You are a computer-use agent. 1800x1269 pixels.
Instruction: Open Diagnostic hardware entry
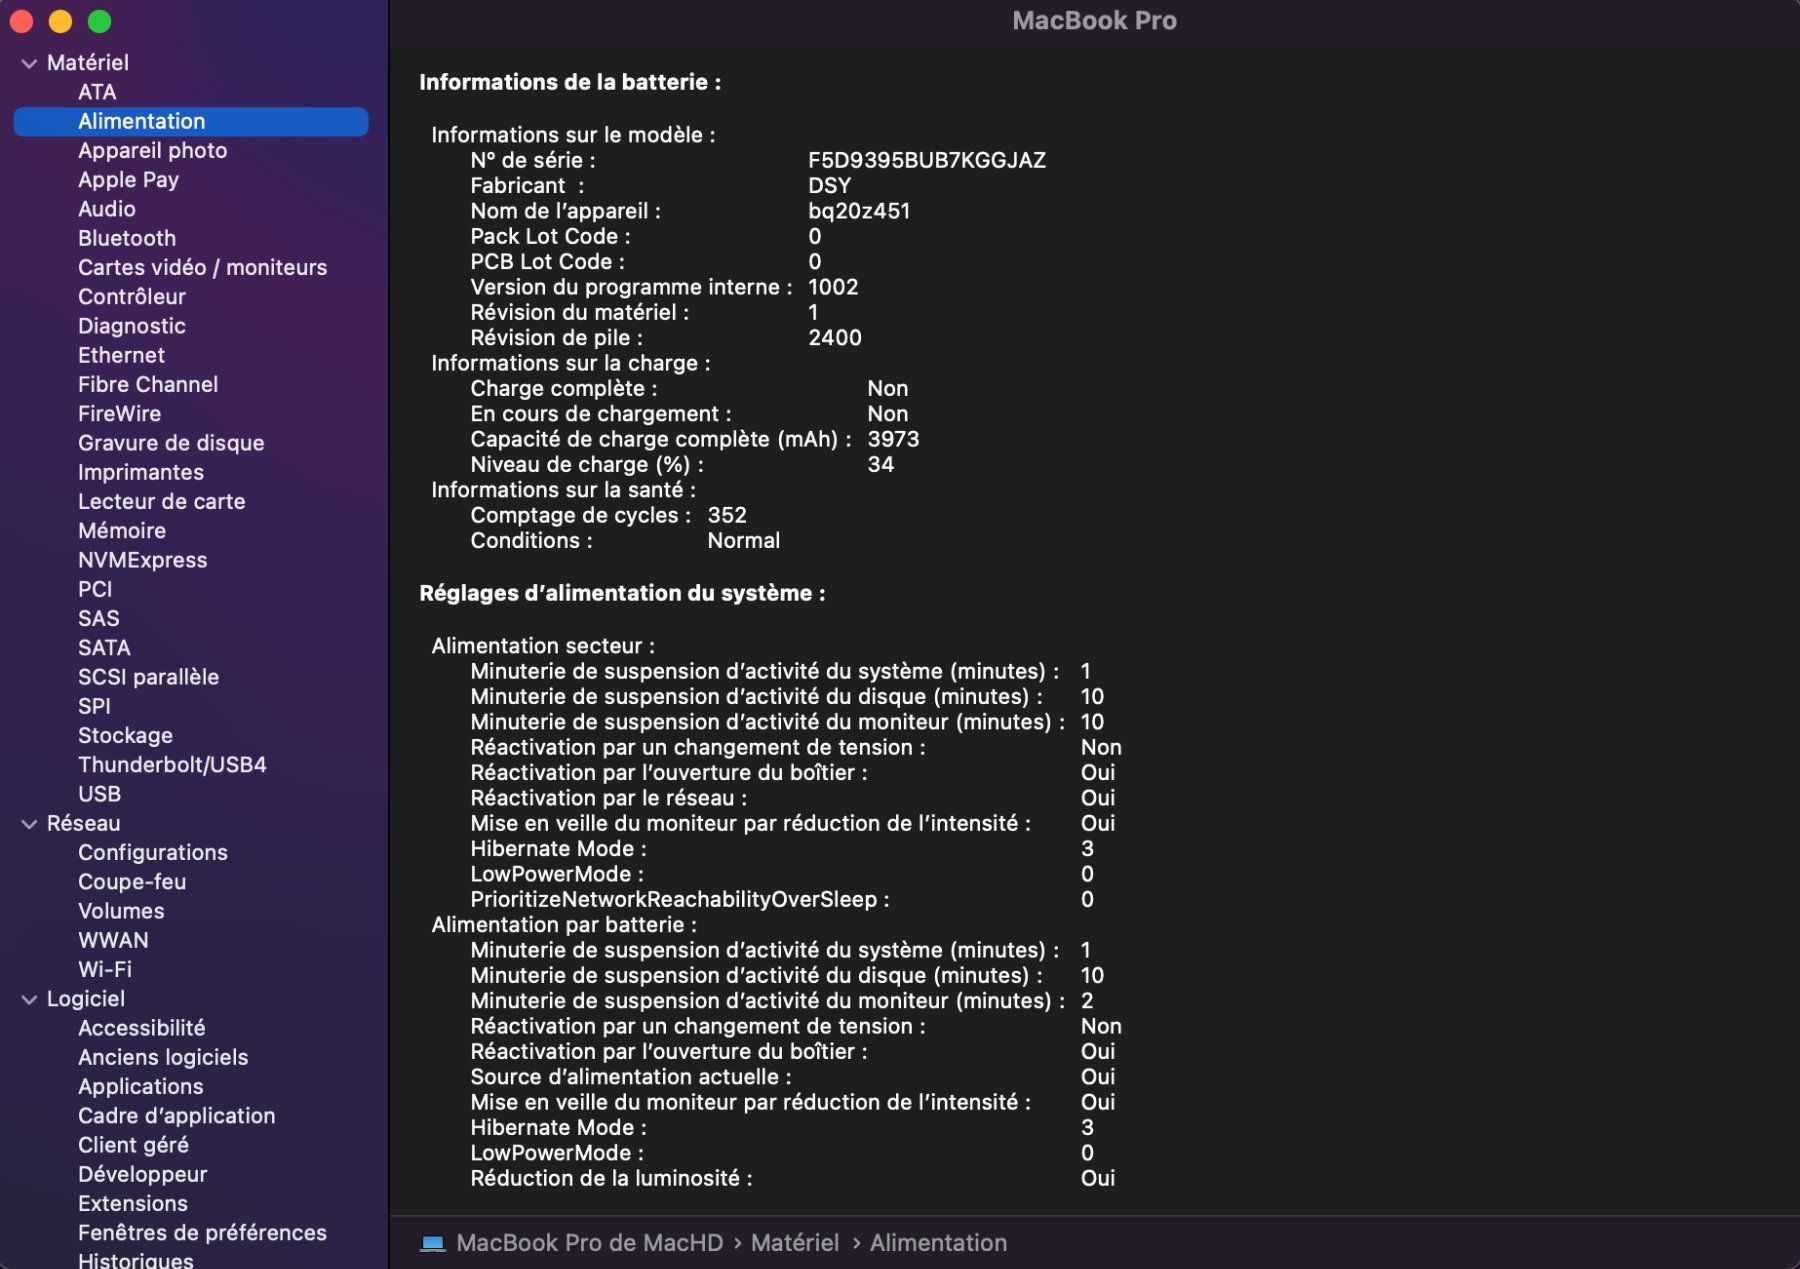(132, 326)
